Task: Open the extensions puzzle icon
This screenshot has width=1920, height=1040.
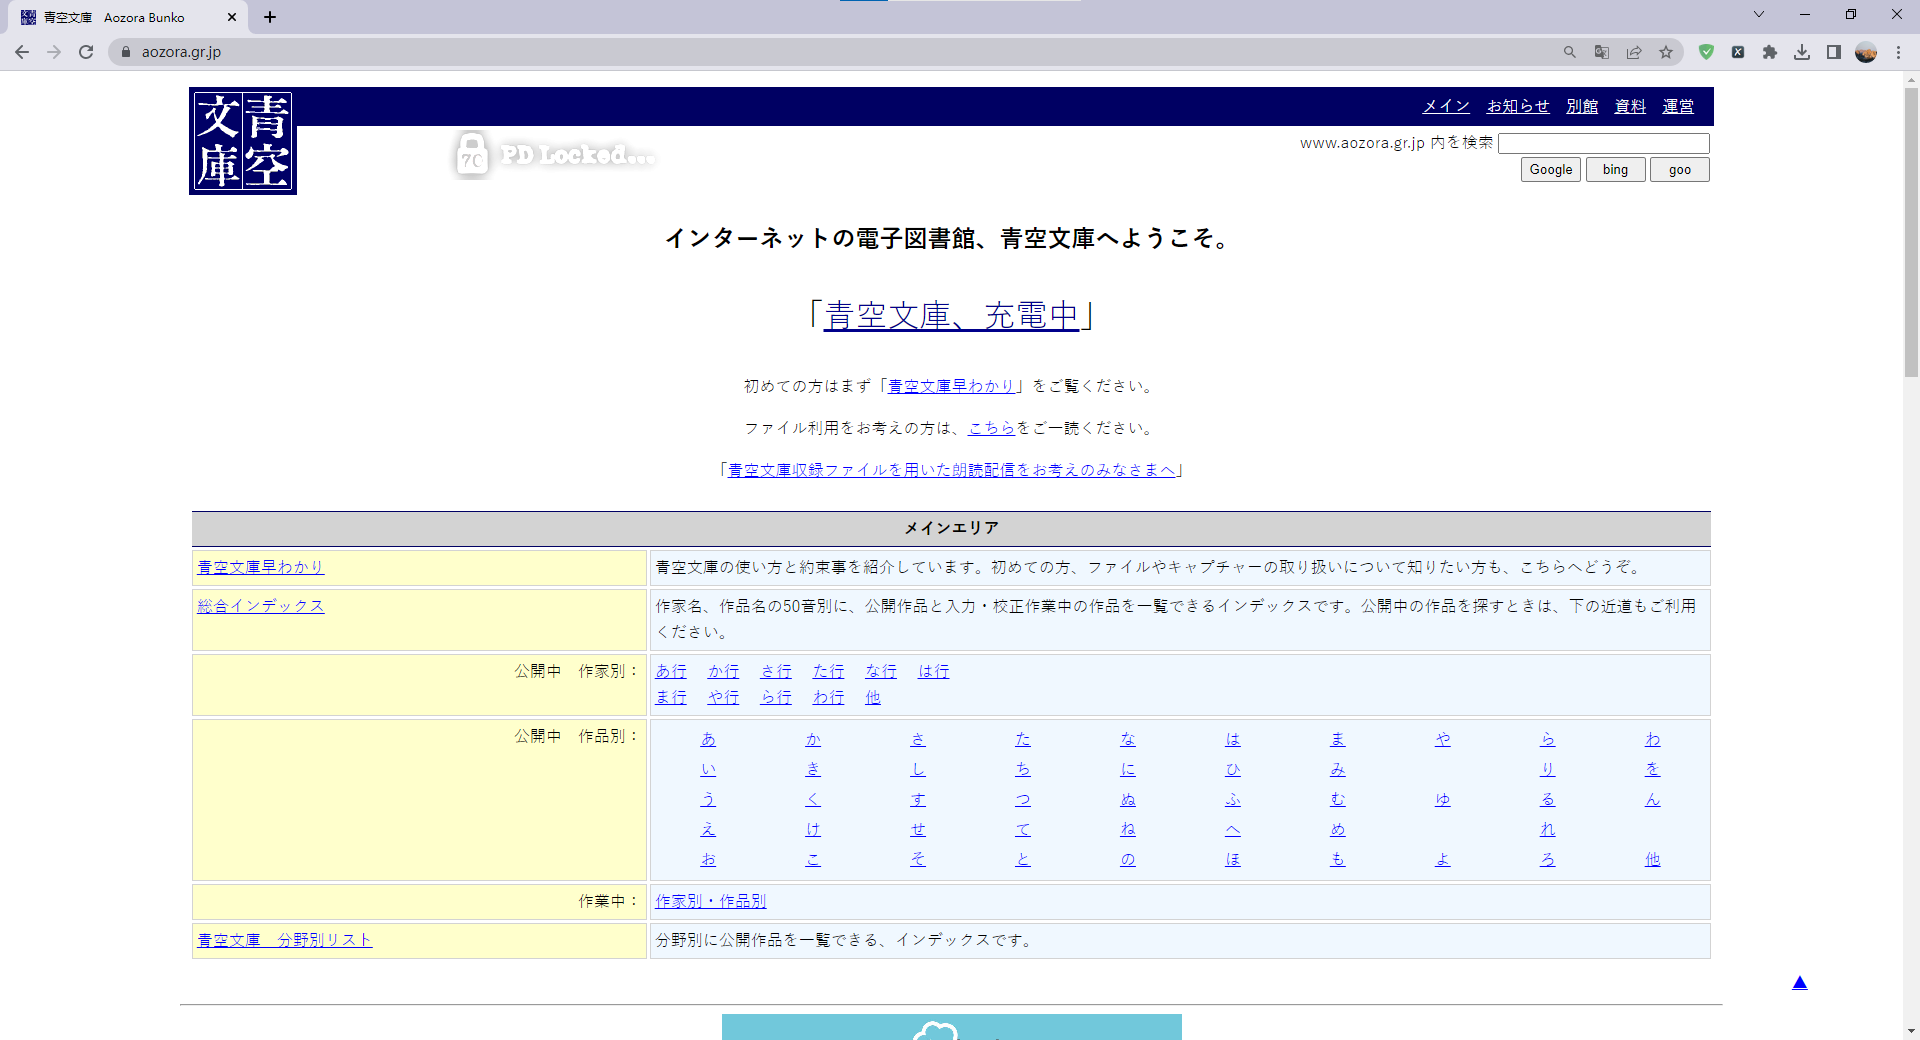Action: coord(1770,52)
